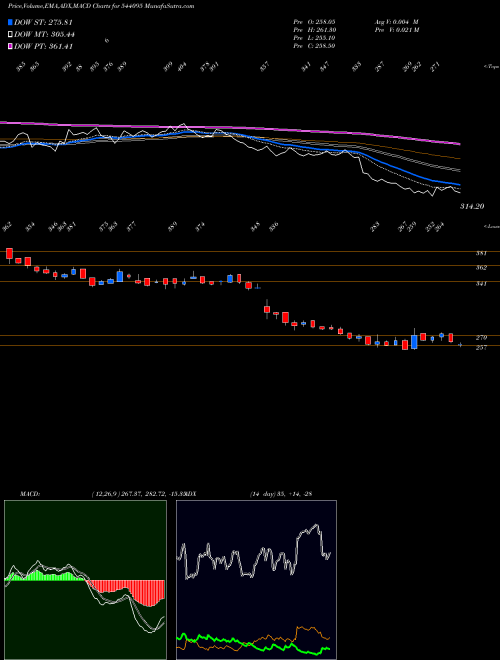Viewport: 500px width, 660px height.
Task: Click the MACD (12,26,9) parameters text
Action: click(x=139, y=494)
